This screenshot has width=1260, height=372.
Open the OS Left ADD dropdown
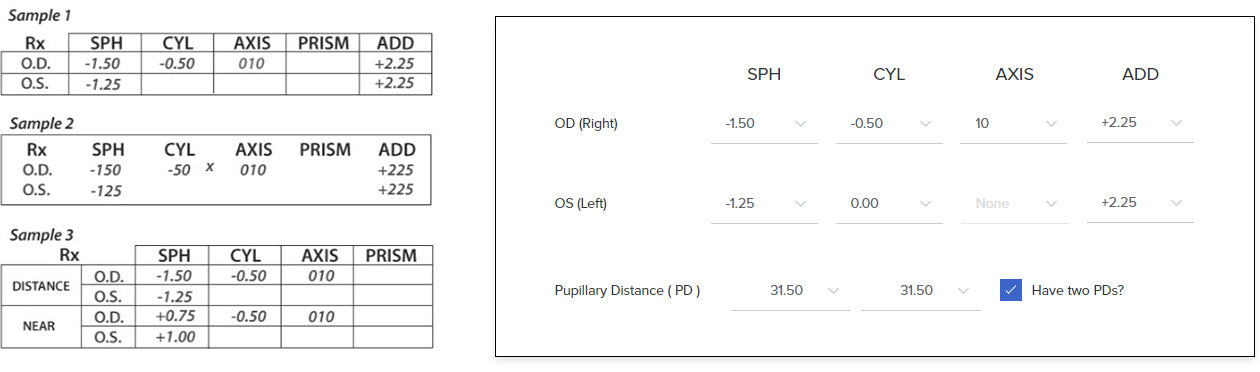(x=1140, y=203)
